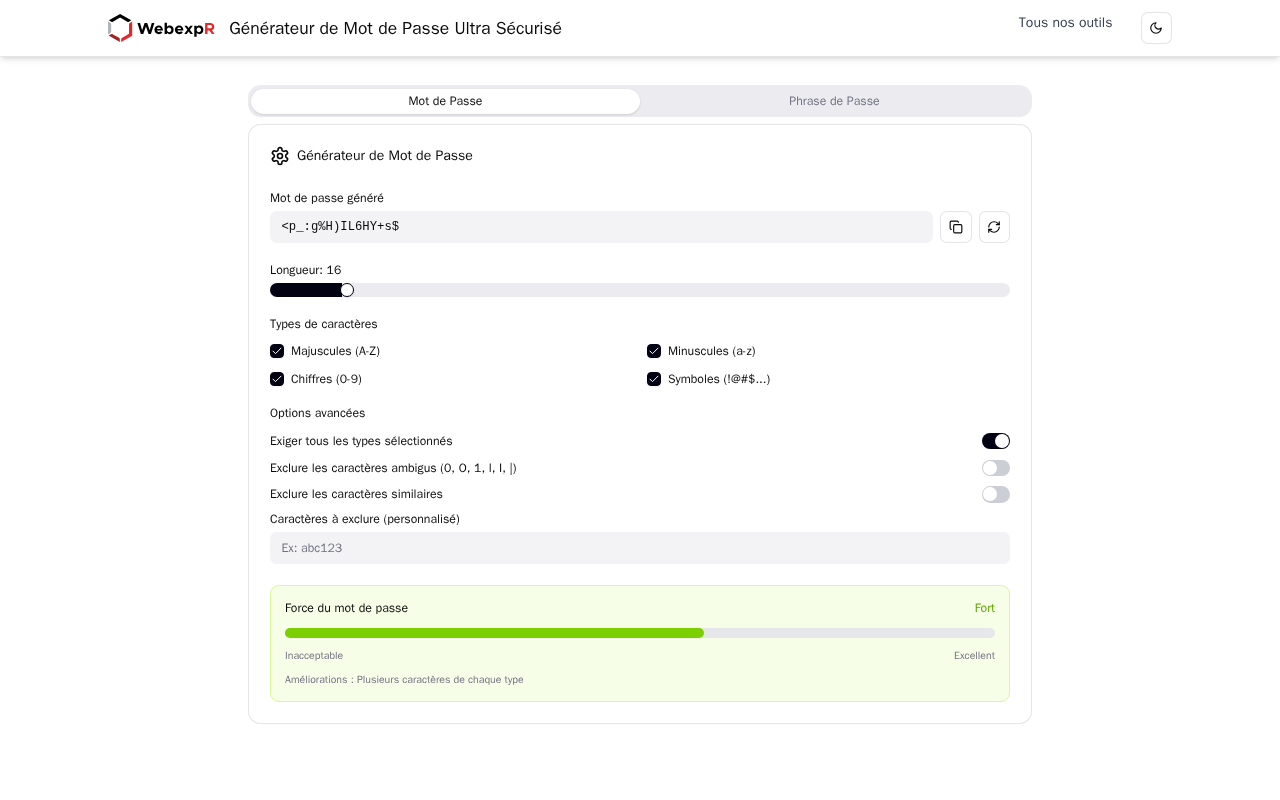Copy the generated password

coord(956,227)
